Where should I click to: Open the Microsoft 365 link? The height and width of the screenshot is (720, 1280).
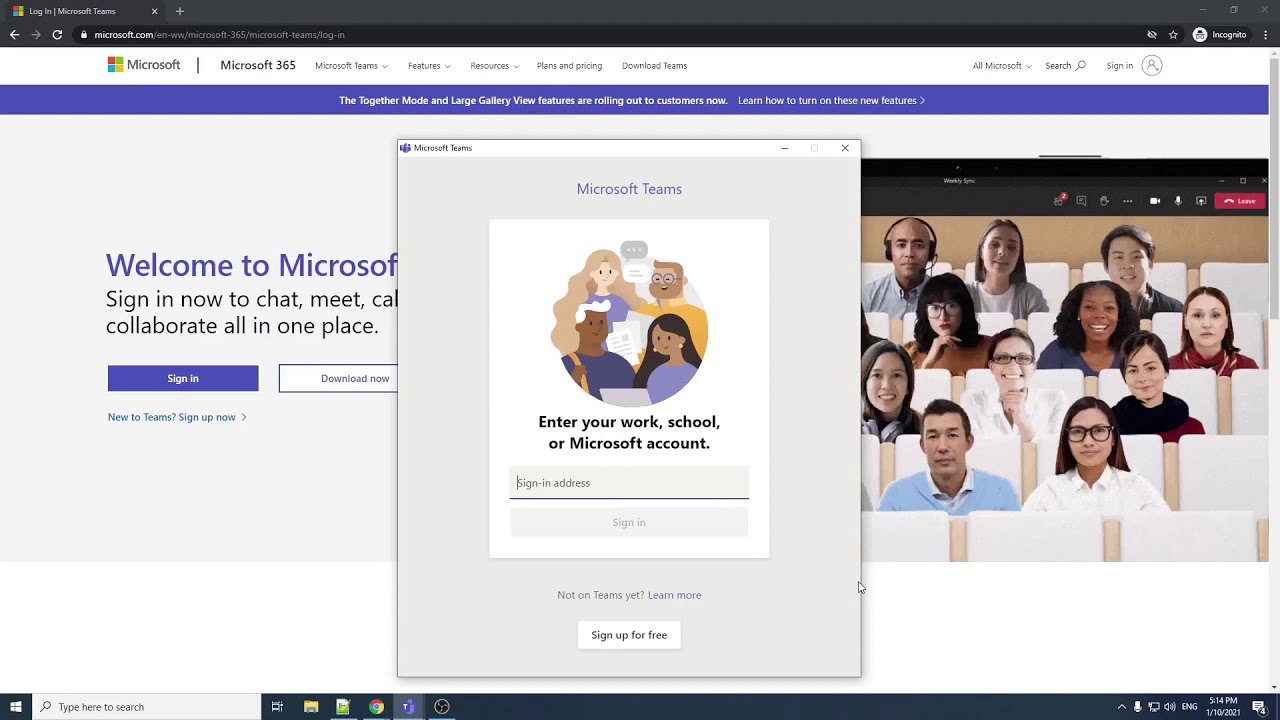click(x=258, y=65)
